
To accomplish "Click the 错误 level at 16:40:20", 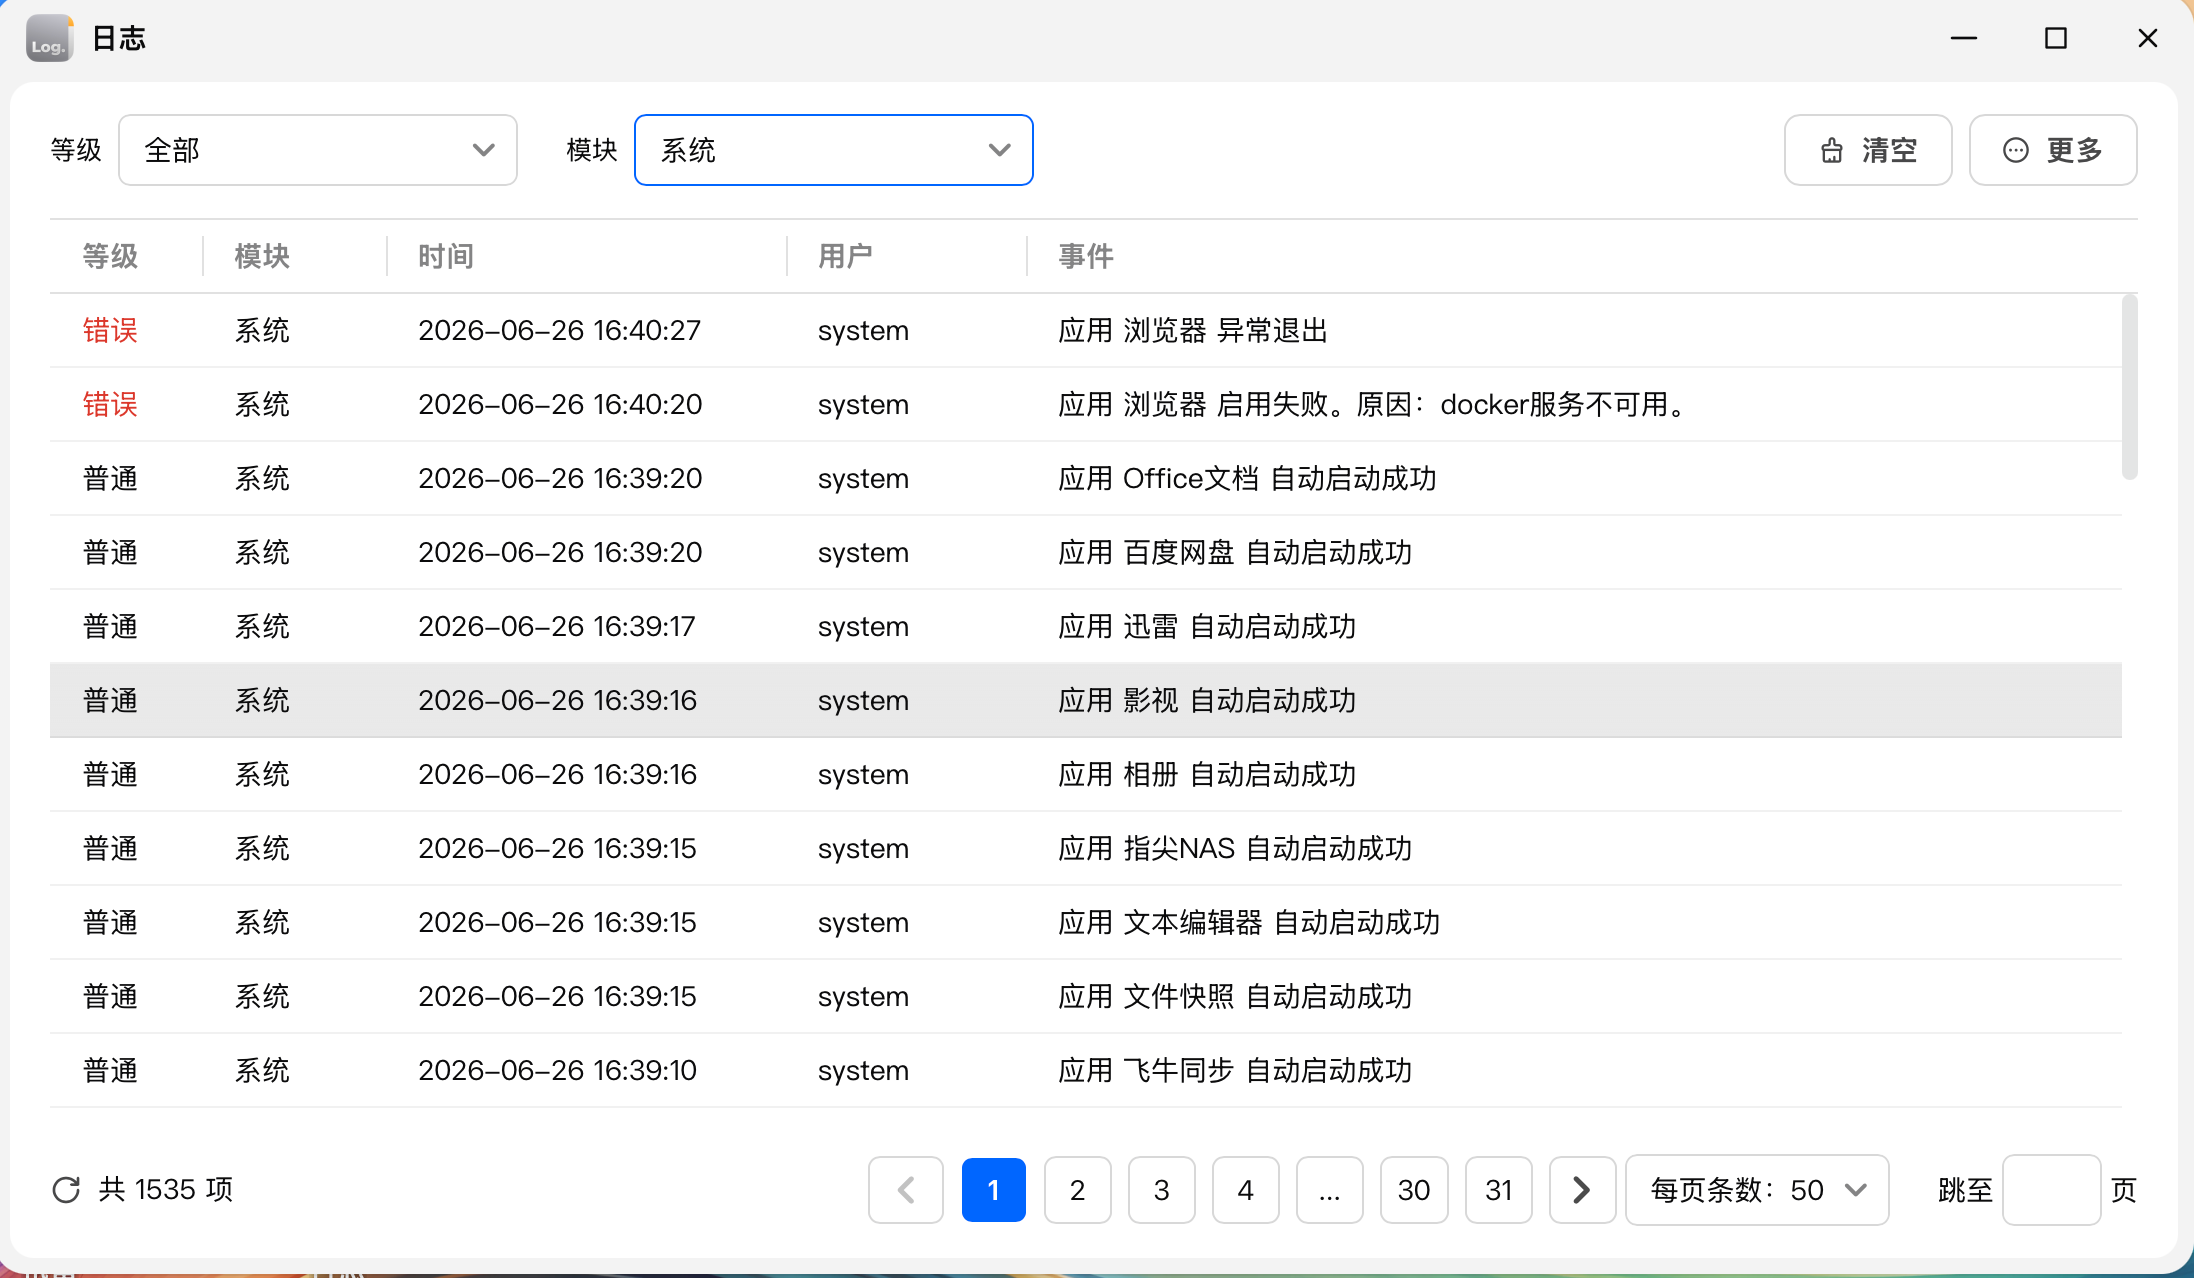I will (110, 404).
